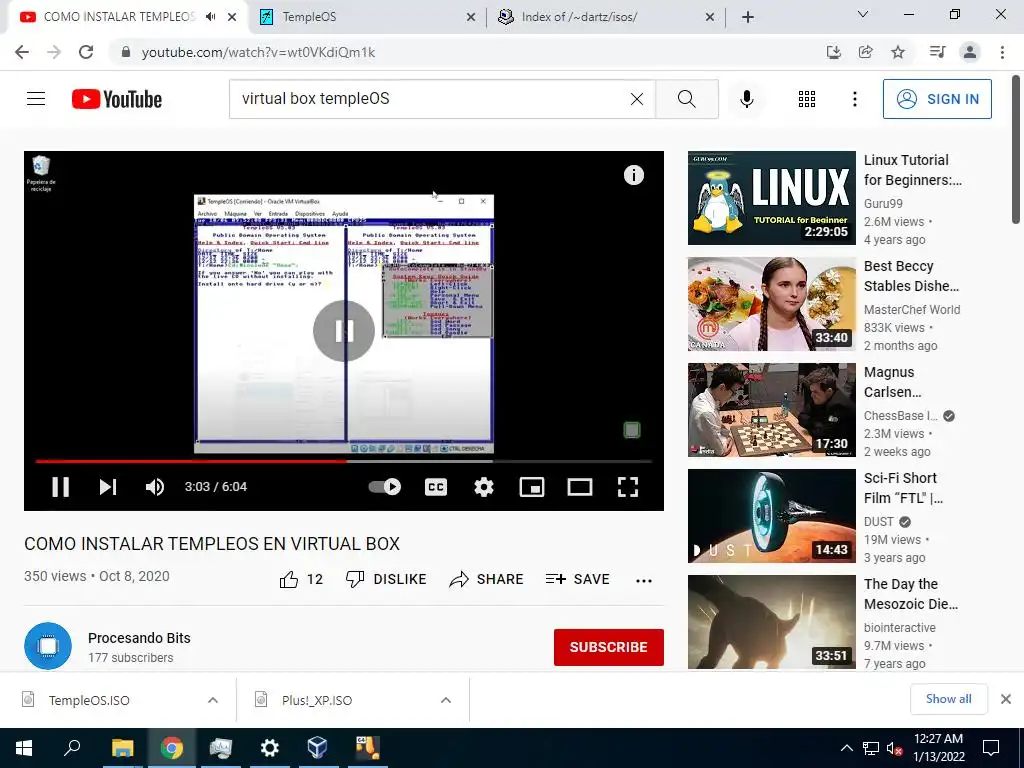Screen dimensions: 1024x768
Task: Search with your voice microphone
Action: pos(746,99)
